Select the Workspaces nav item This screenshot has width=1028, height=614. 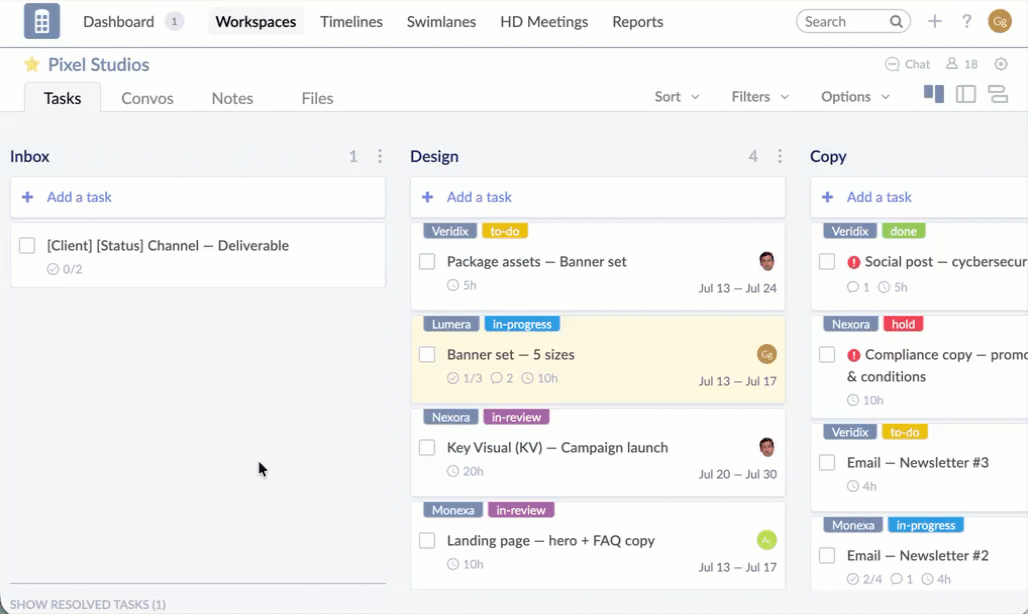[x=256, y=22]
